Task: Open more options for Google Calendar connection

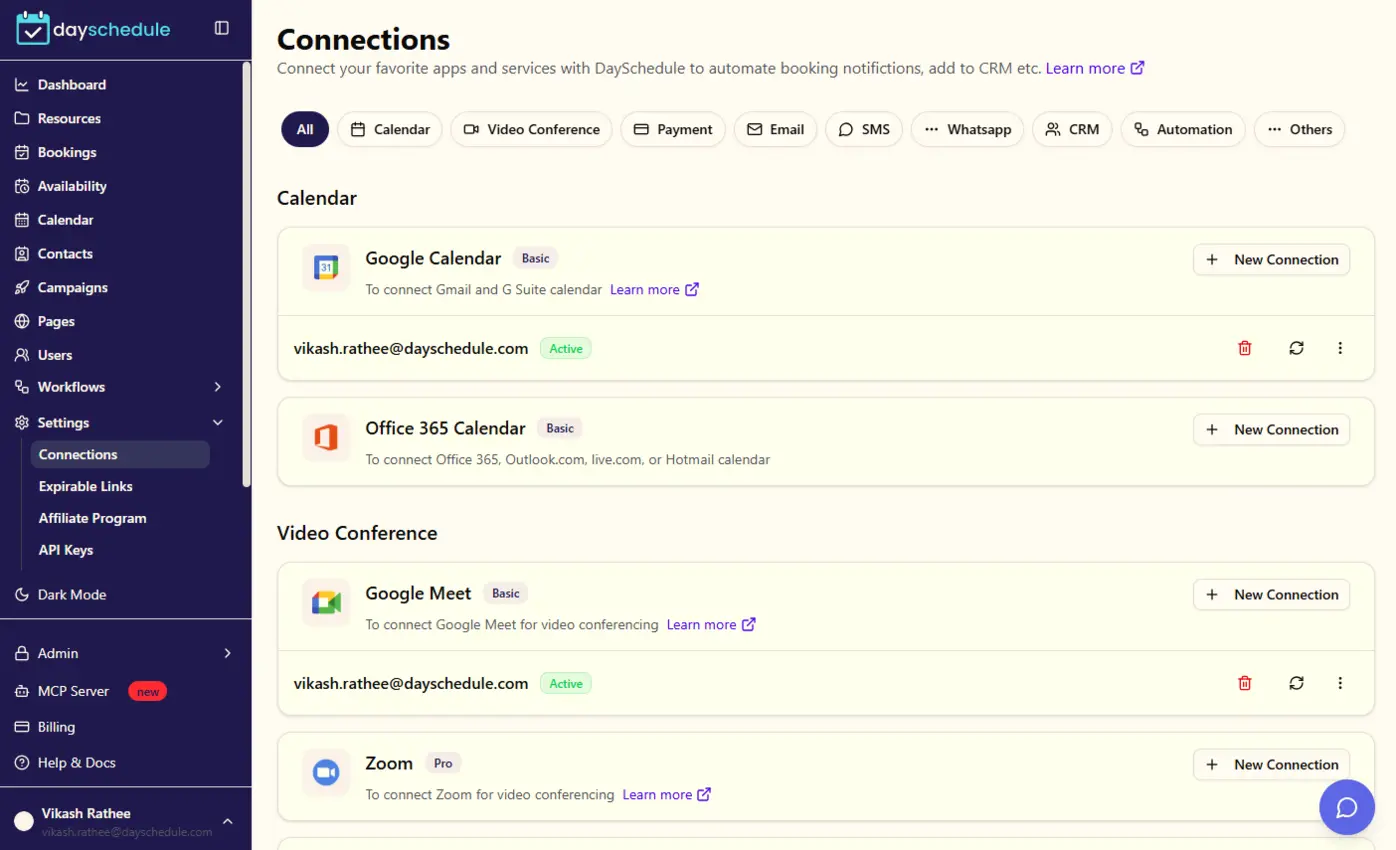Action: coord(1340,348)
